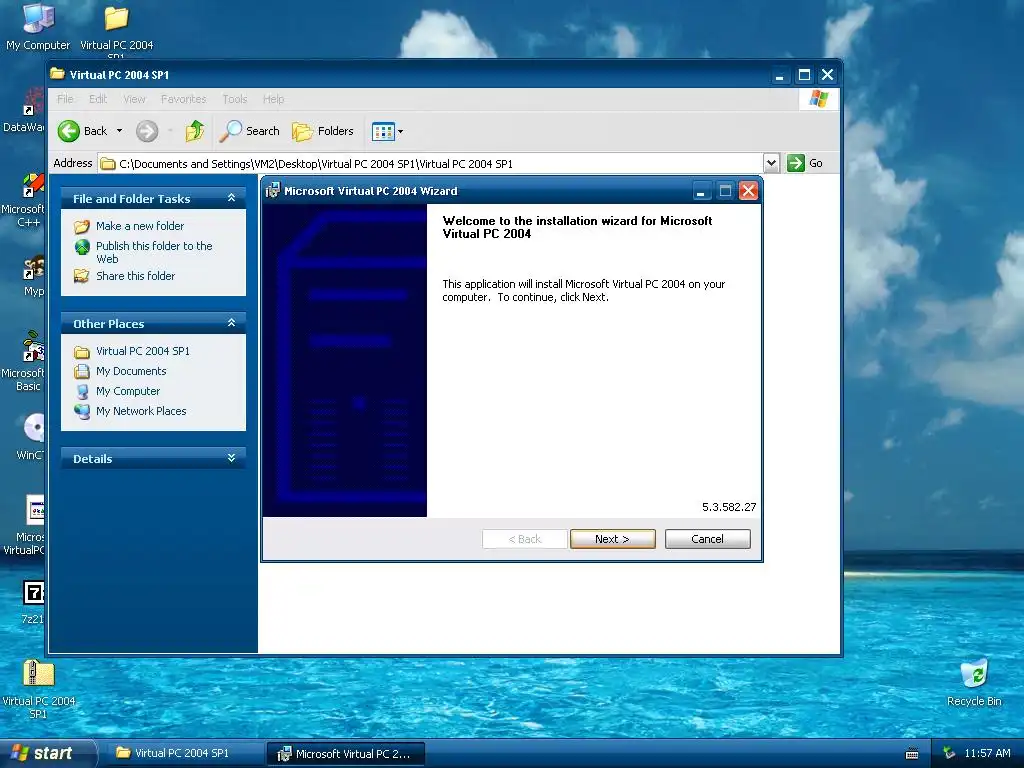Click Make a new folder link

(140, 226)
